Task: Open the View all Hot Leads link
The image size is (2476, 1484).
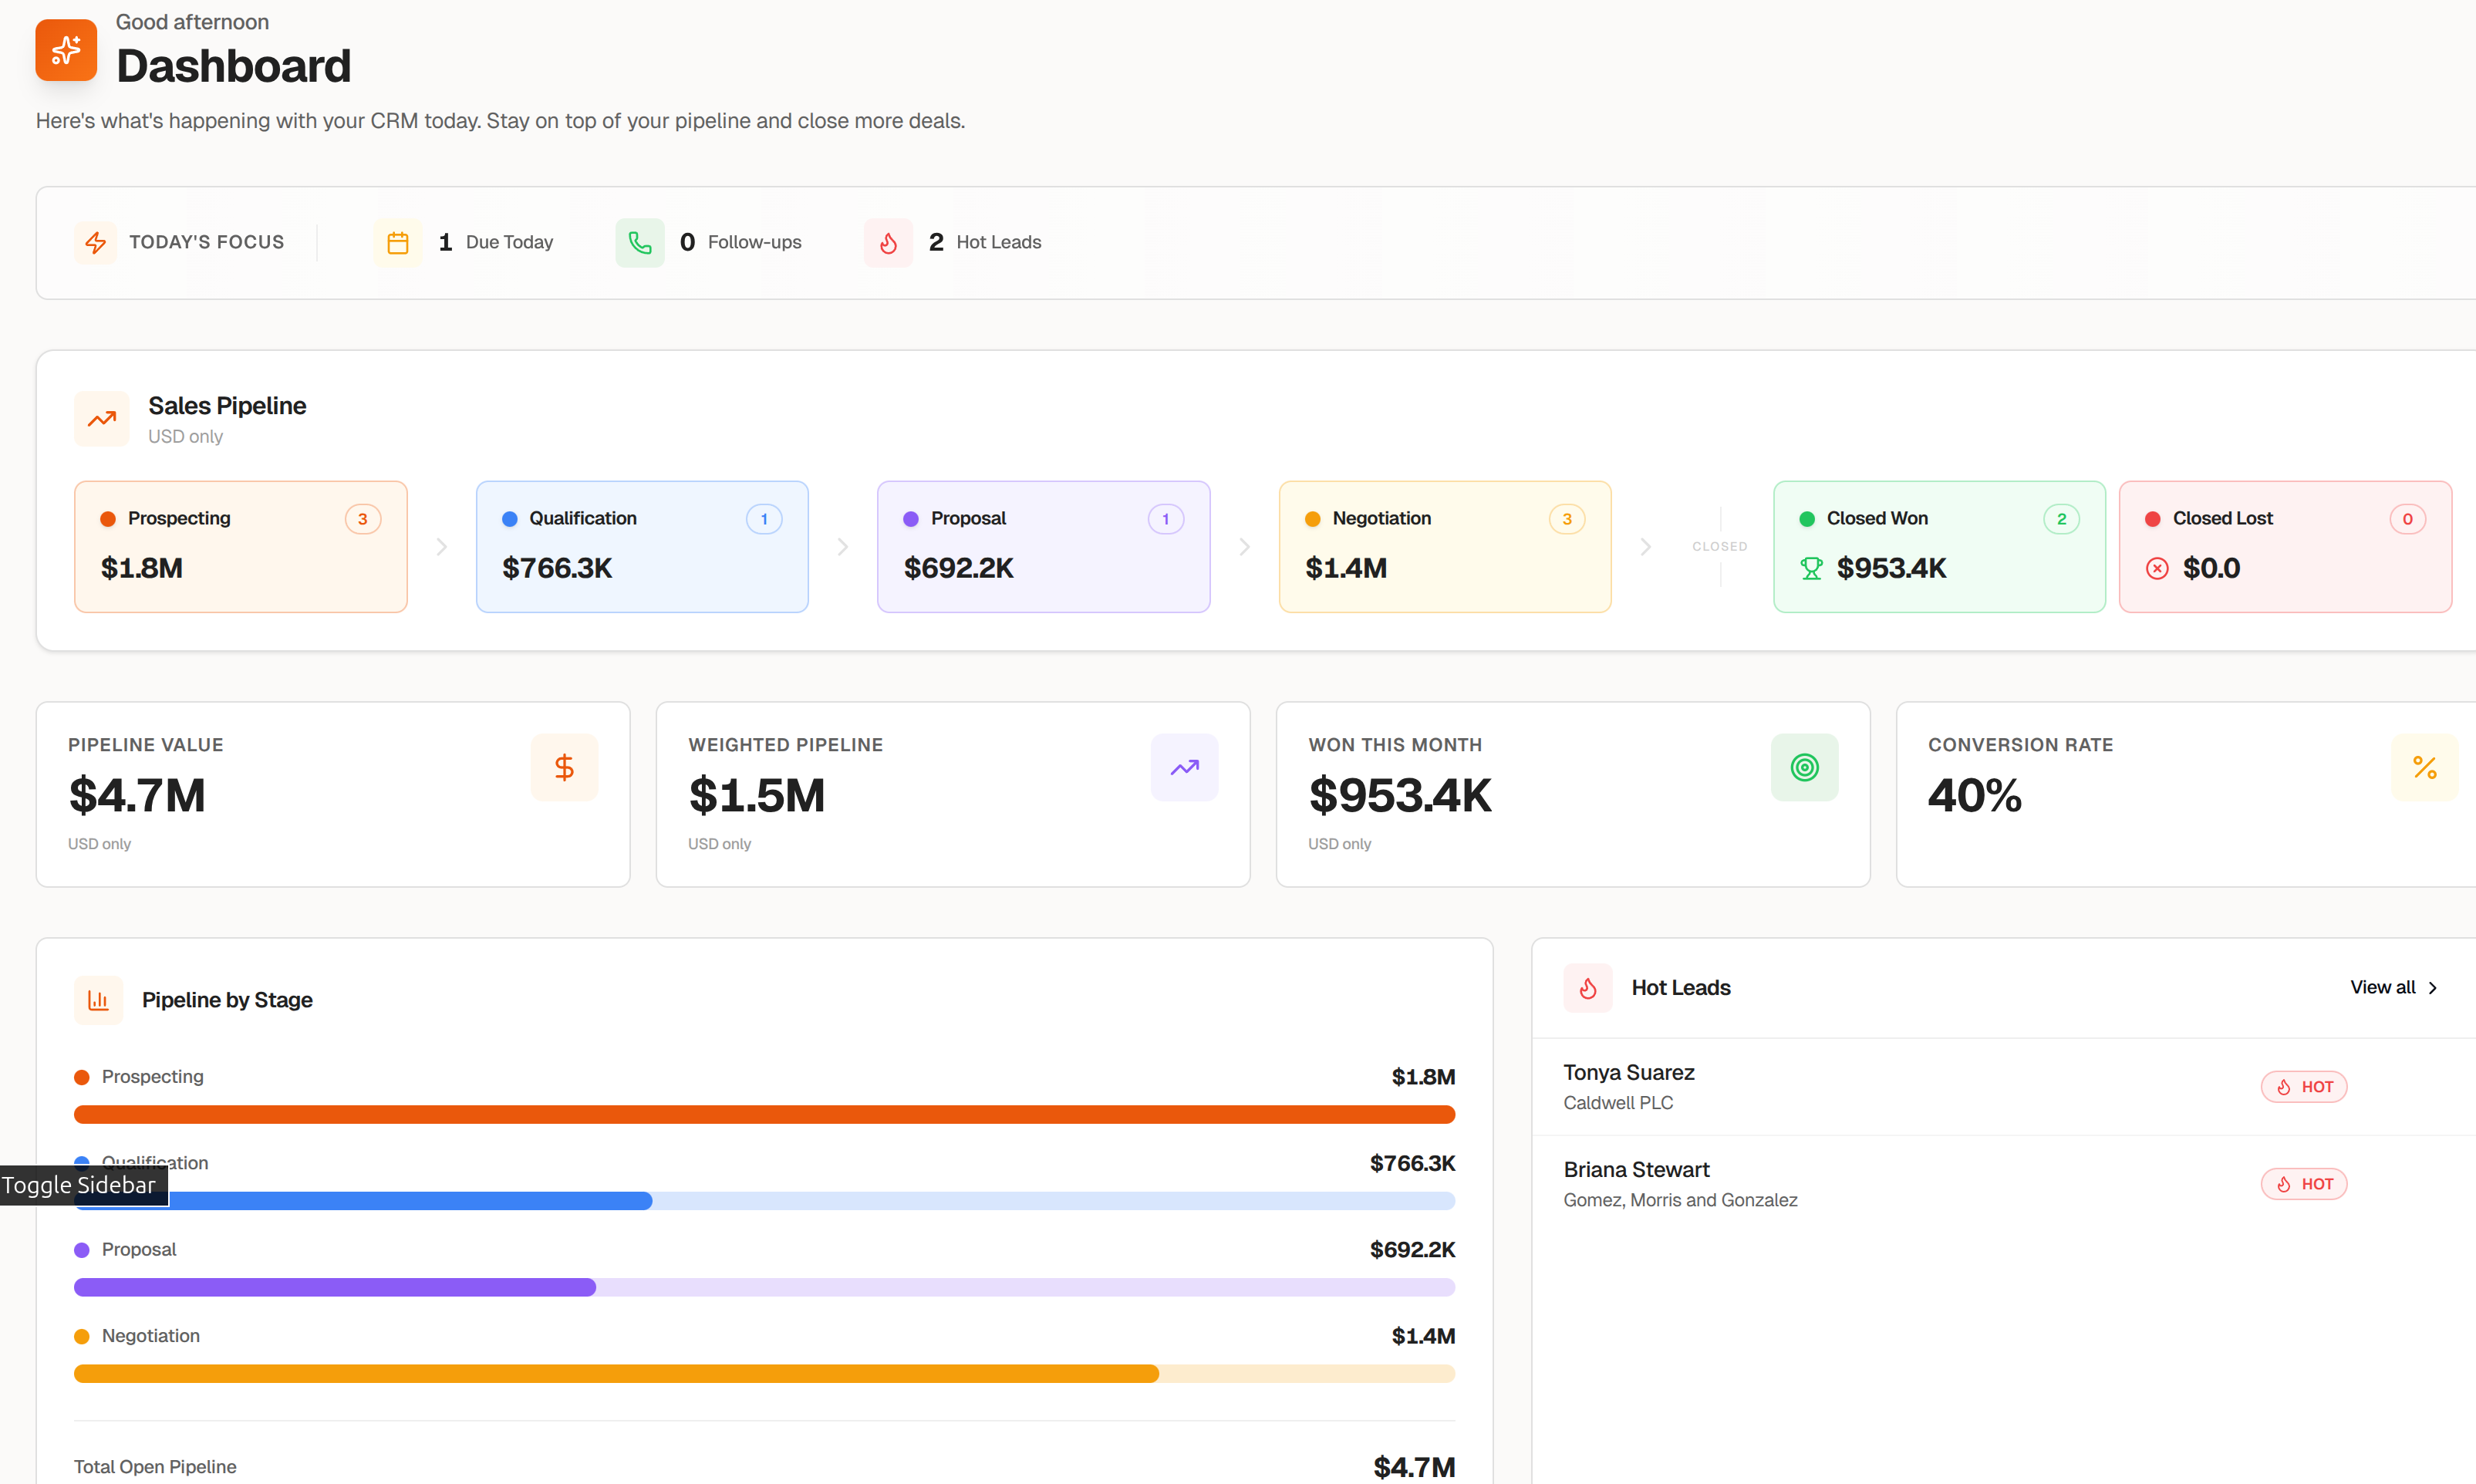Action: pos(2381,988)
